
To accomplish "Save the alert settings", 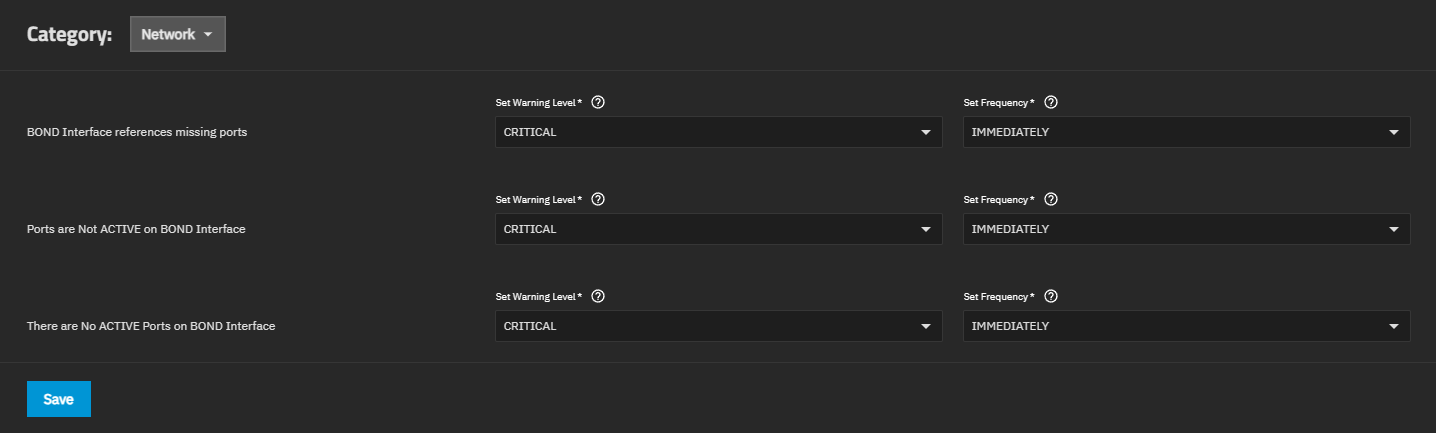I will [59, 399].
